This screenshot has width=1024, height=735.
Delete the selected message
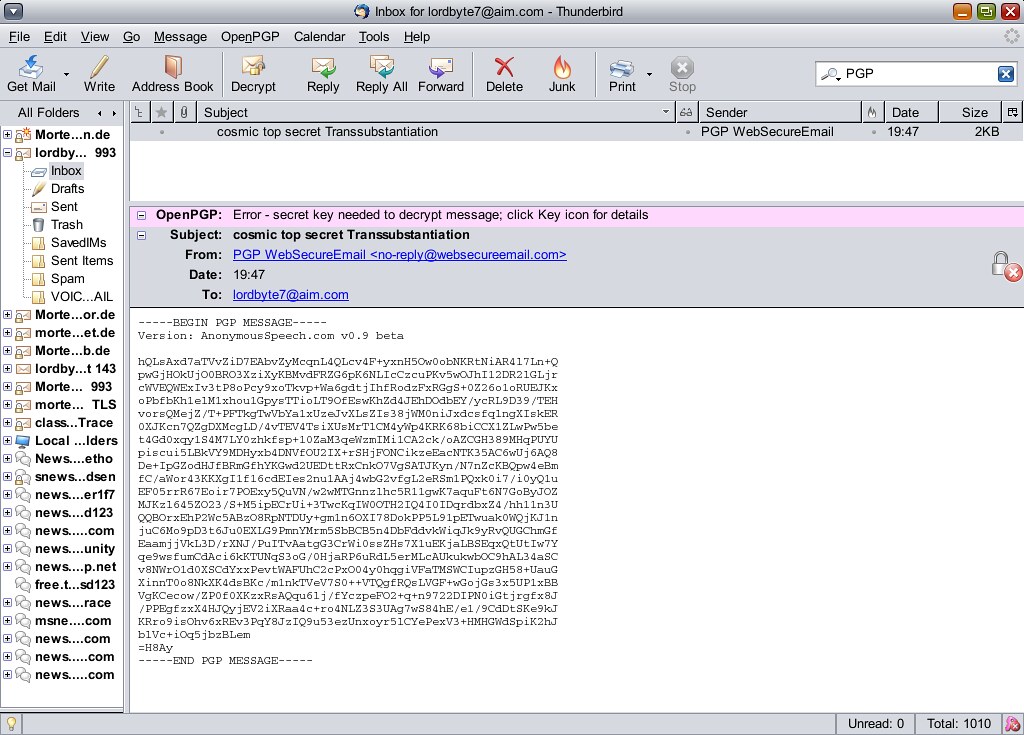[x=504, y=74]
